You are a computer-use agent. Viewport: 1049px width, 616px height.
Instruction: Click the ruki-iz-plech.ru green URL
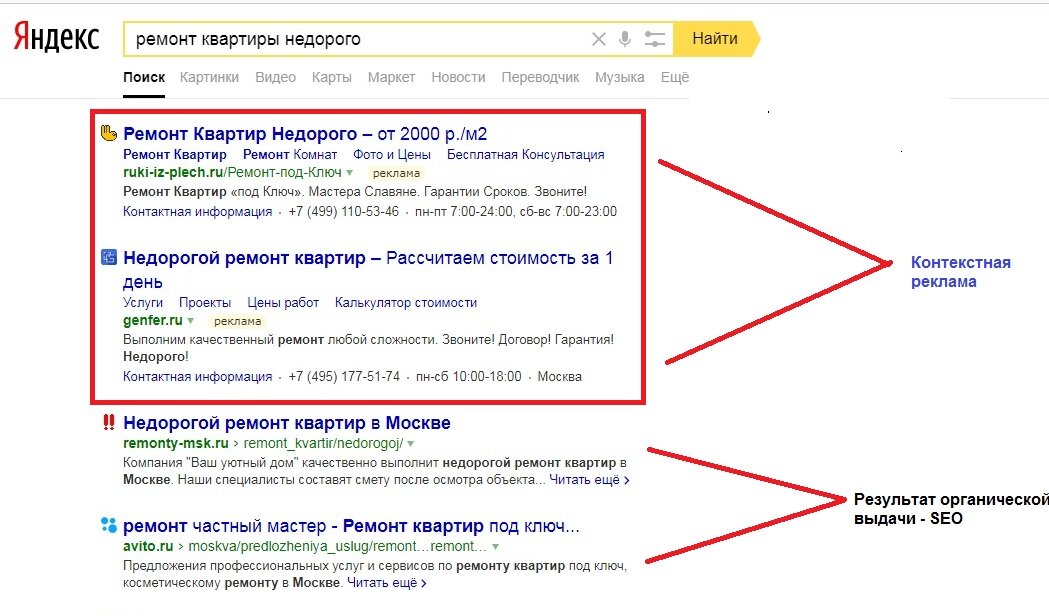coord(232,173)
